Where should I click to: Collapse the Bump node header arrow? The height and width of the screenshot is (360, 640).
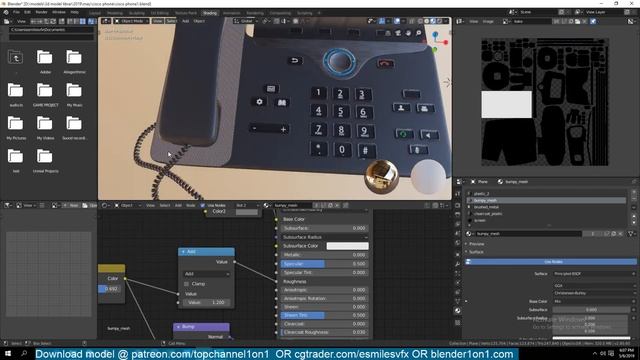(178, 327)
